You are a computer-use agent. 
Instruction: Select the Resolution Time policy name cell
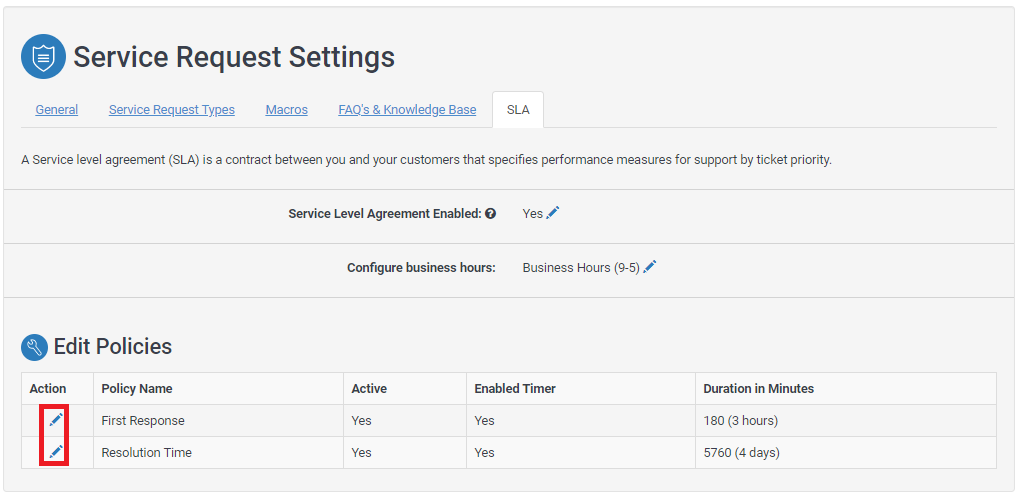click(x=218, y=452)
